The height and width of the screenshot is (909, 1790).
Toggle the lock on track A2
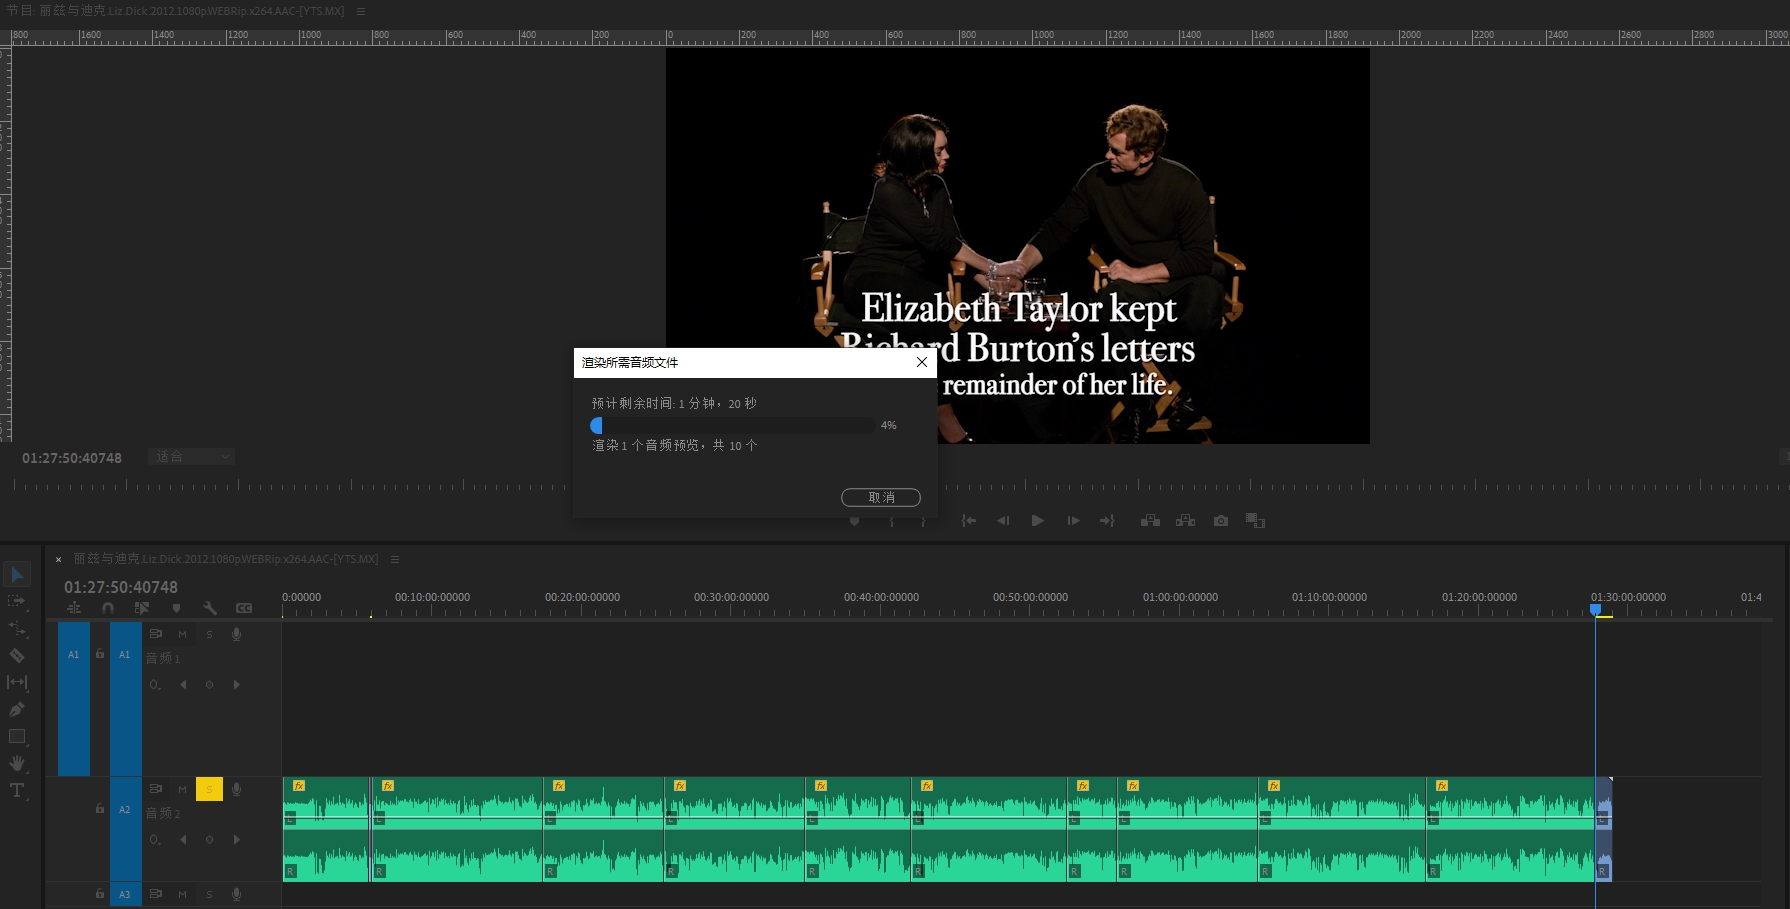[x=100, y=808]
